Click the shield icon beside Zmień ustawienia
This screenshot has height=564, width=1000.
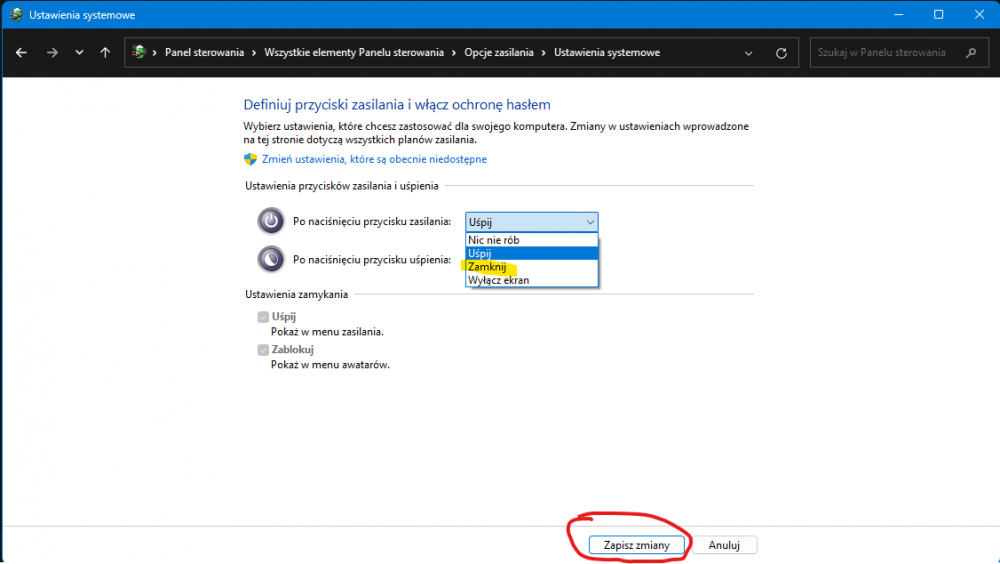251,159
